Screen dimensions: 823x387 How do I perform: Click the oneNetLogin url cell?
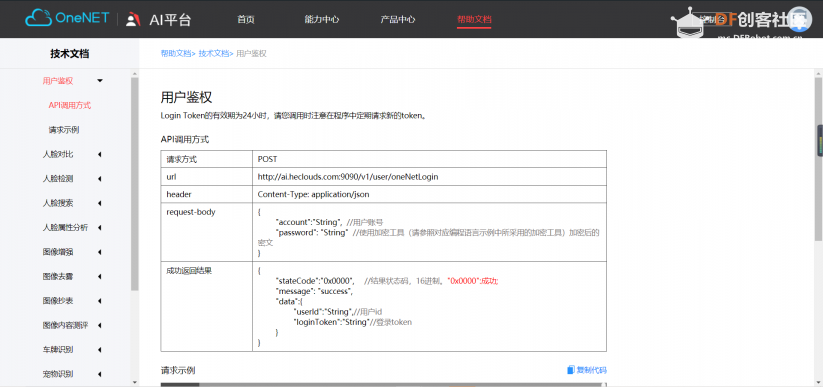[429, 177]
